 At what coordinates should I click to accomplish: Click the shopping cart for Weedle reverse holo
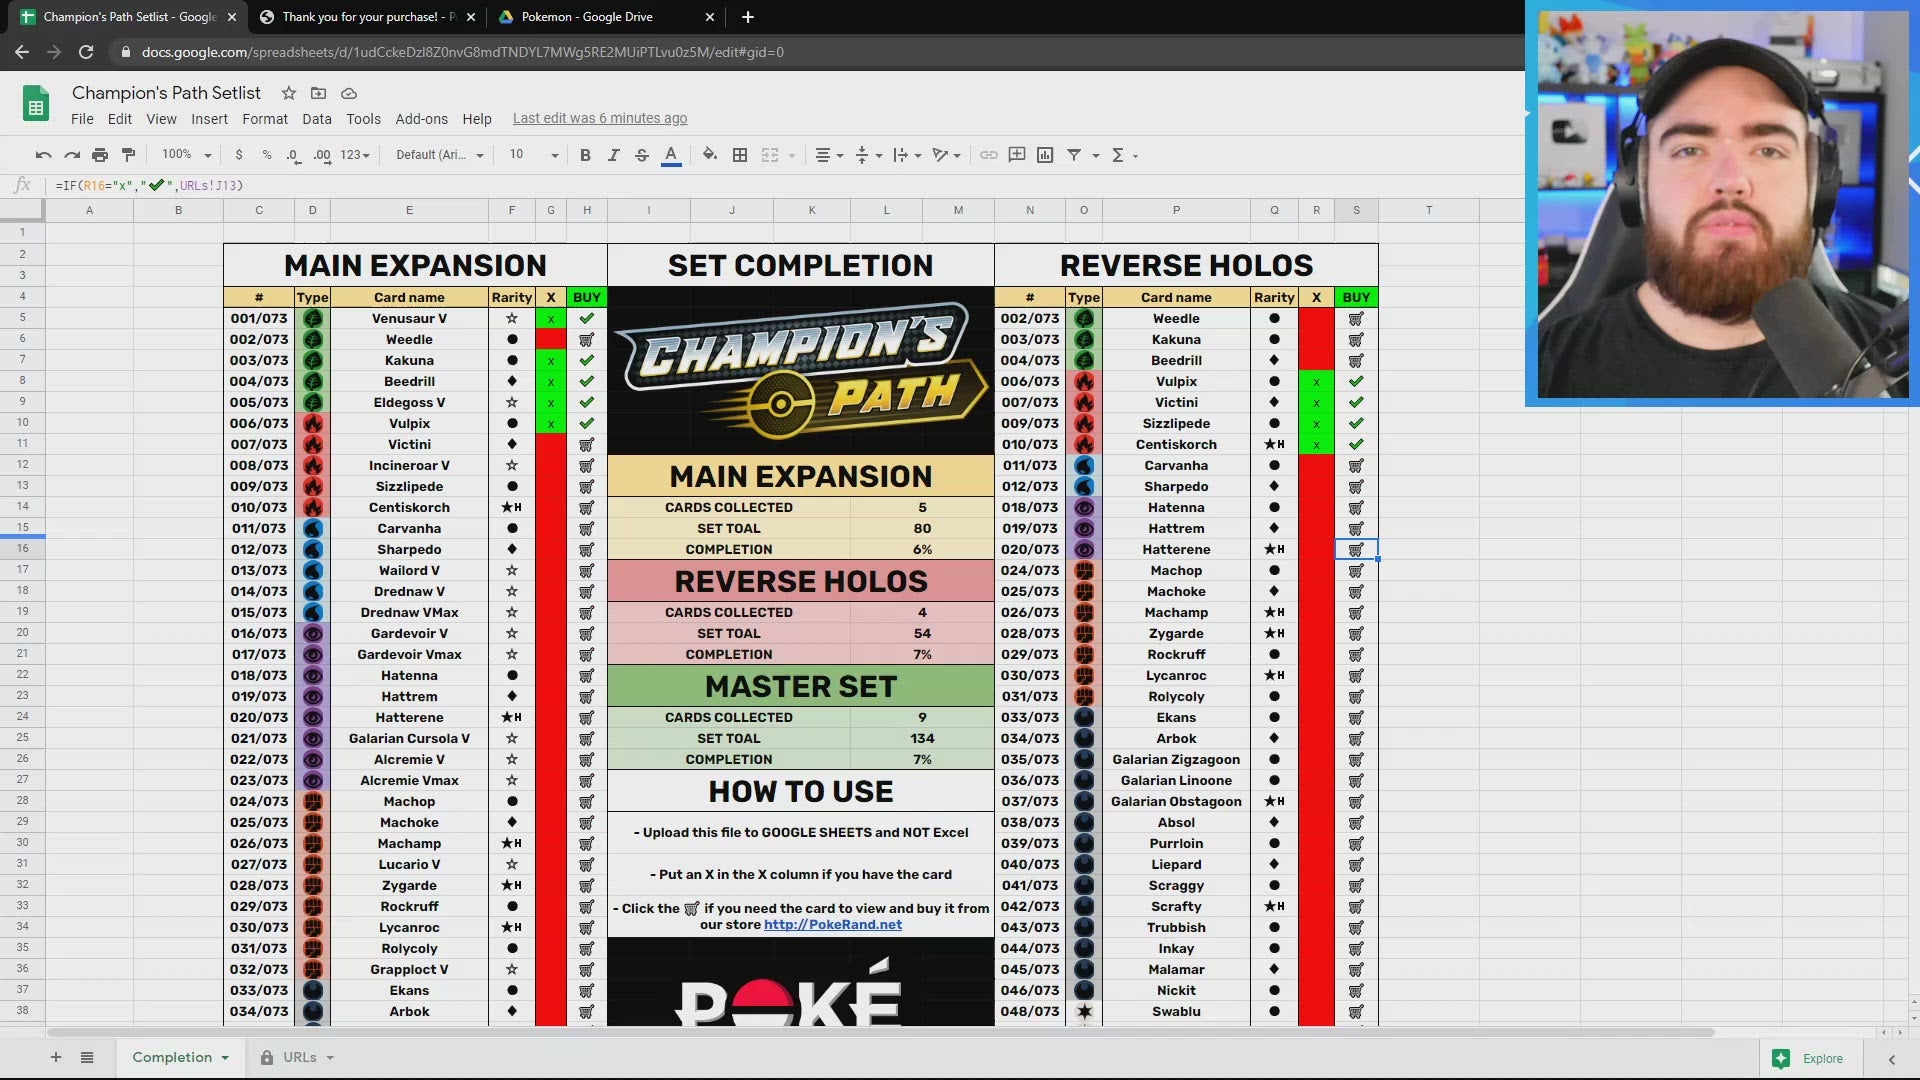[x=1356, y=319]
